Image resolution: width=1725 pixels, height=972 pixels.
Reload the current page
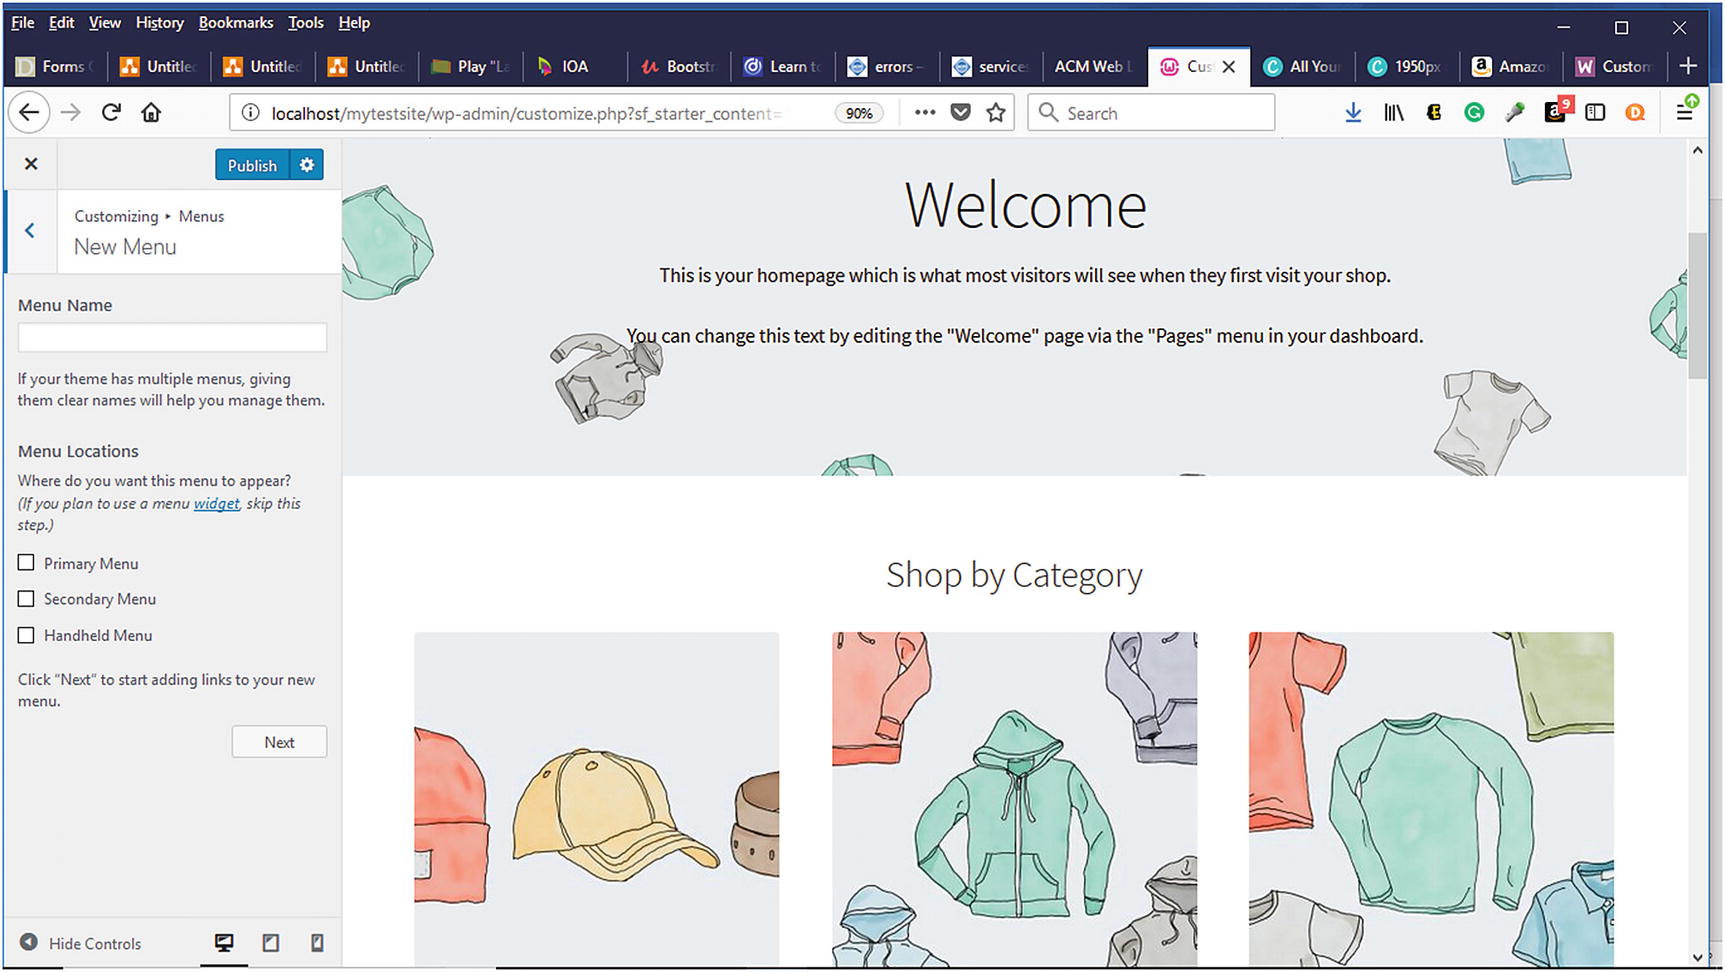pyautogui.click(x=111, y=113)
